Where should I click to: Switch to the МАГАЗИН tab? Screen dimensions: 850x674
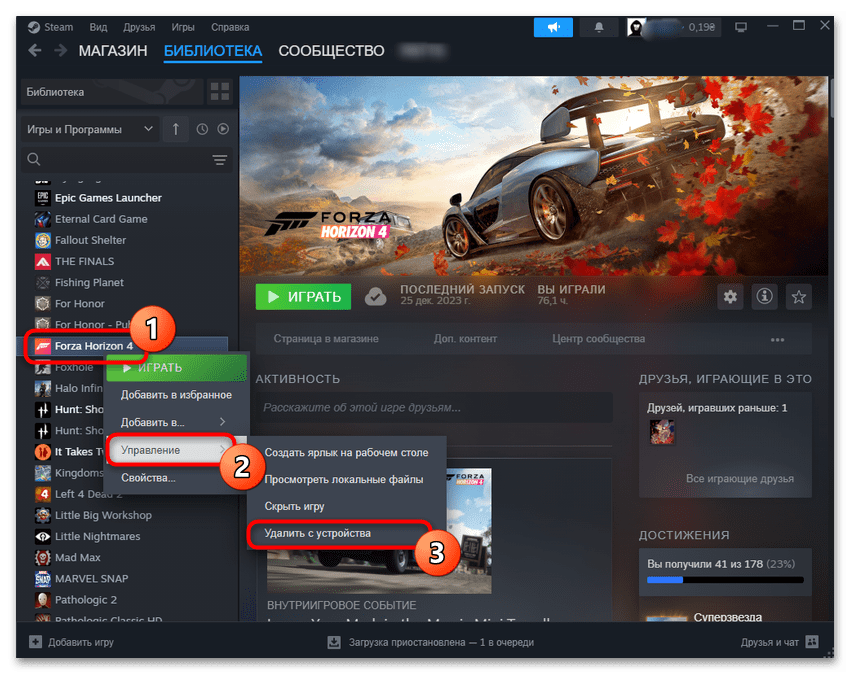(113, 51)
